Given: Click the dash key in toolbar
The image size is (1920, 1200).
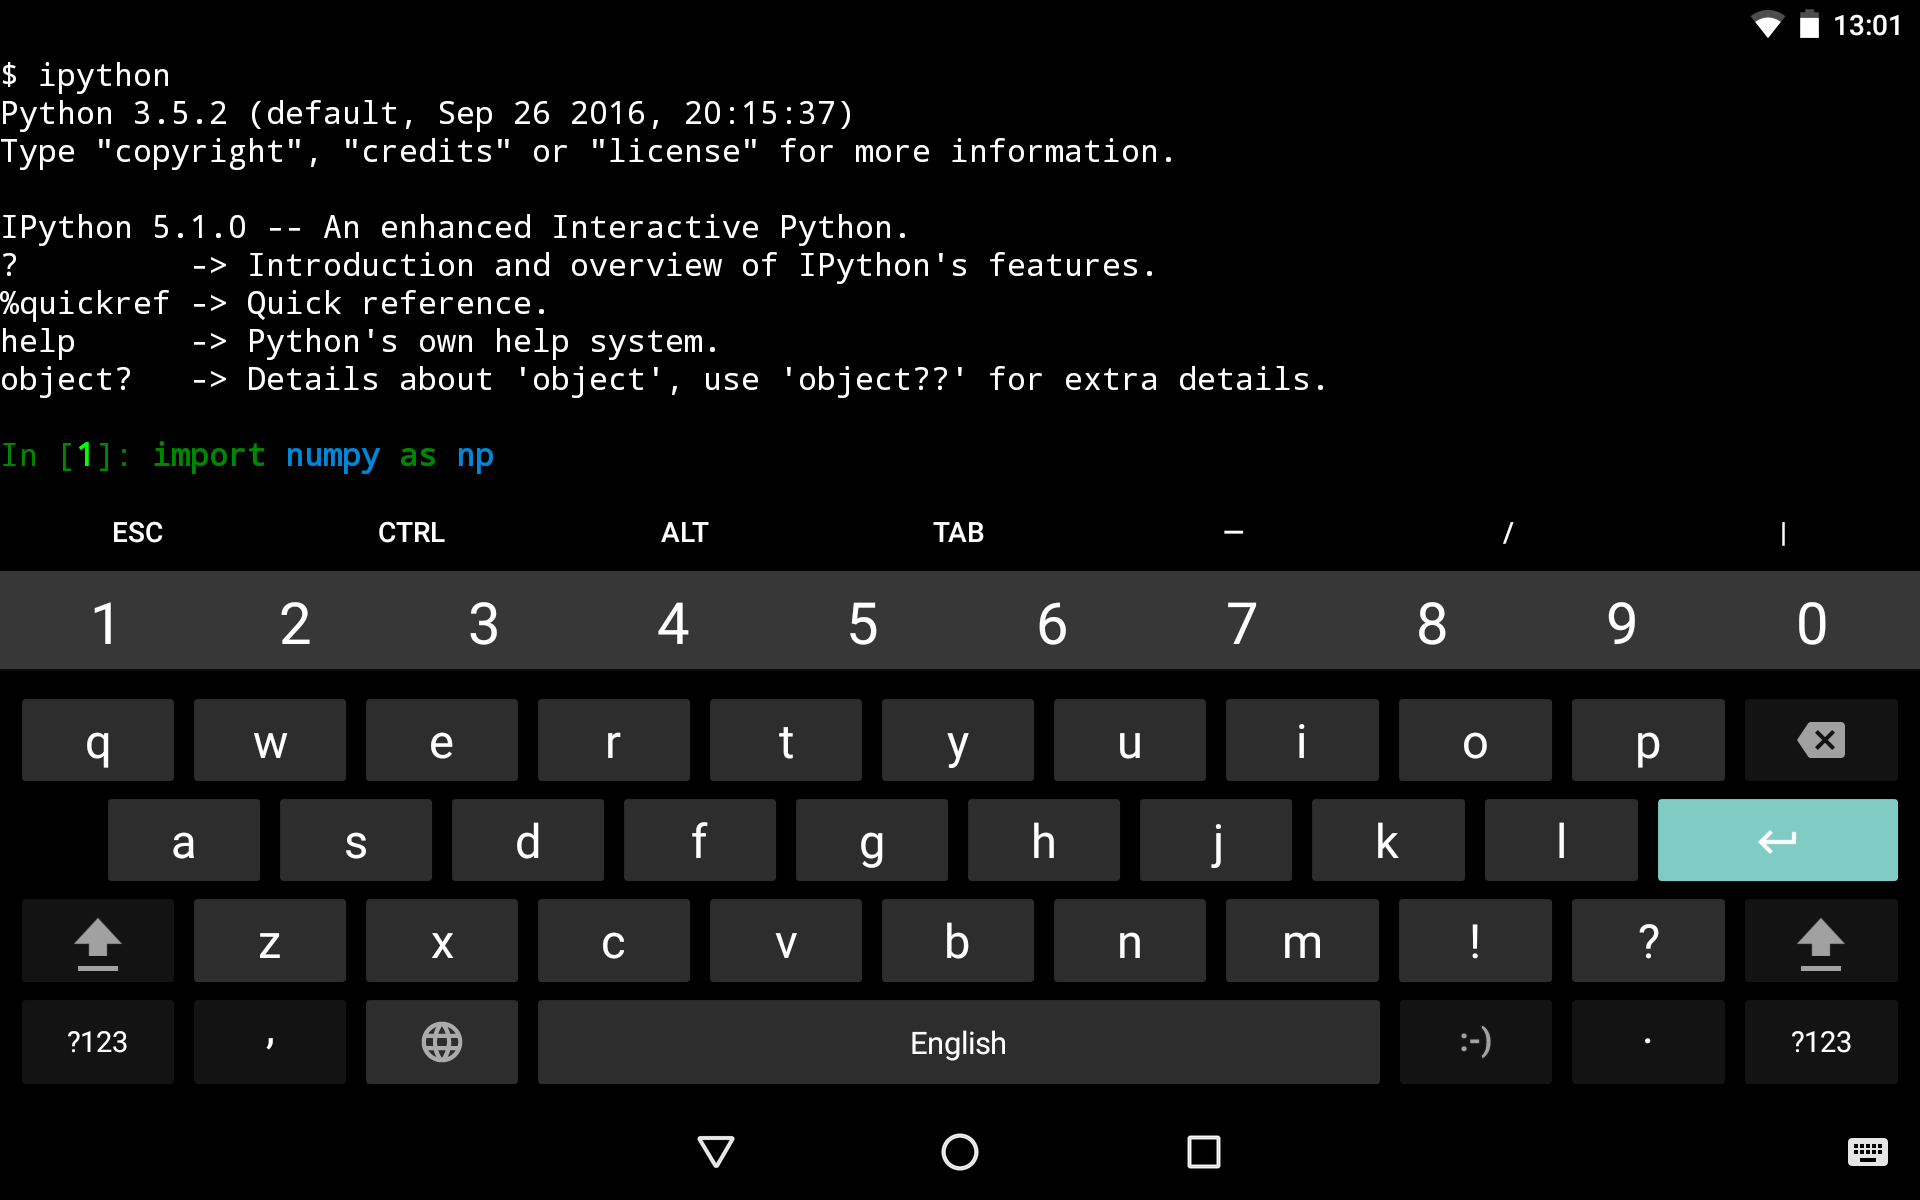Looking at the screenshot, I should [1233, 531].
